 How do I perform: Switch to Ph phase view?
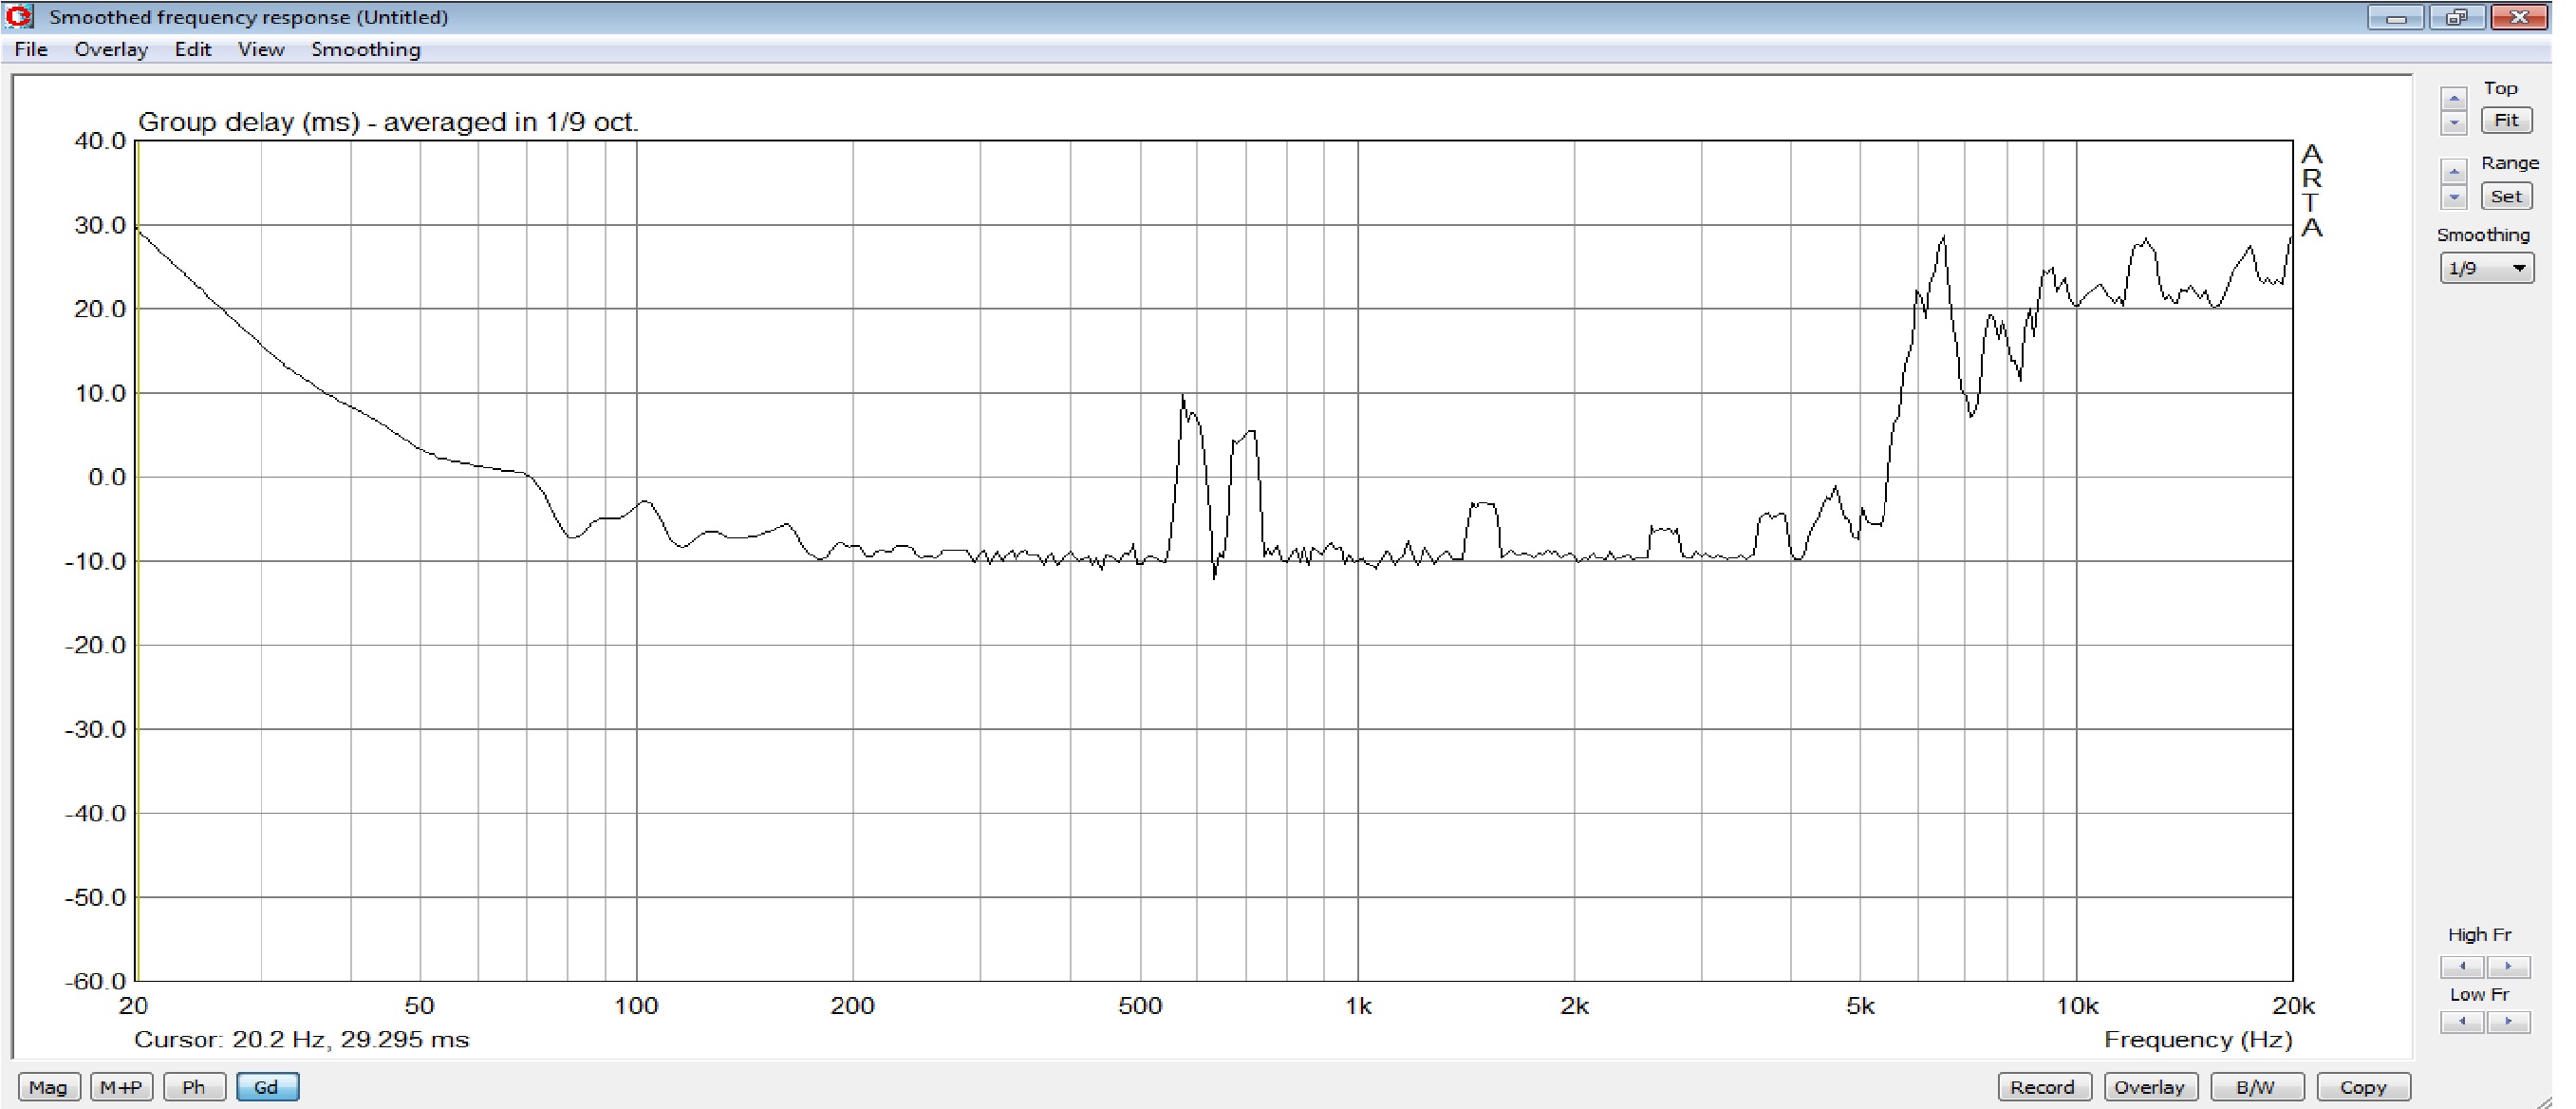coord(194,1087)
